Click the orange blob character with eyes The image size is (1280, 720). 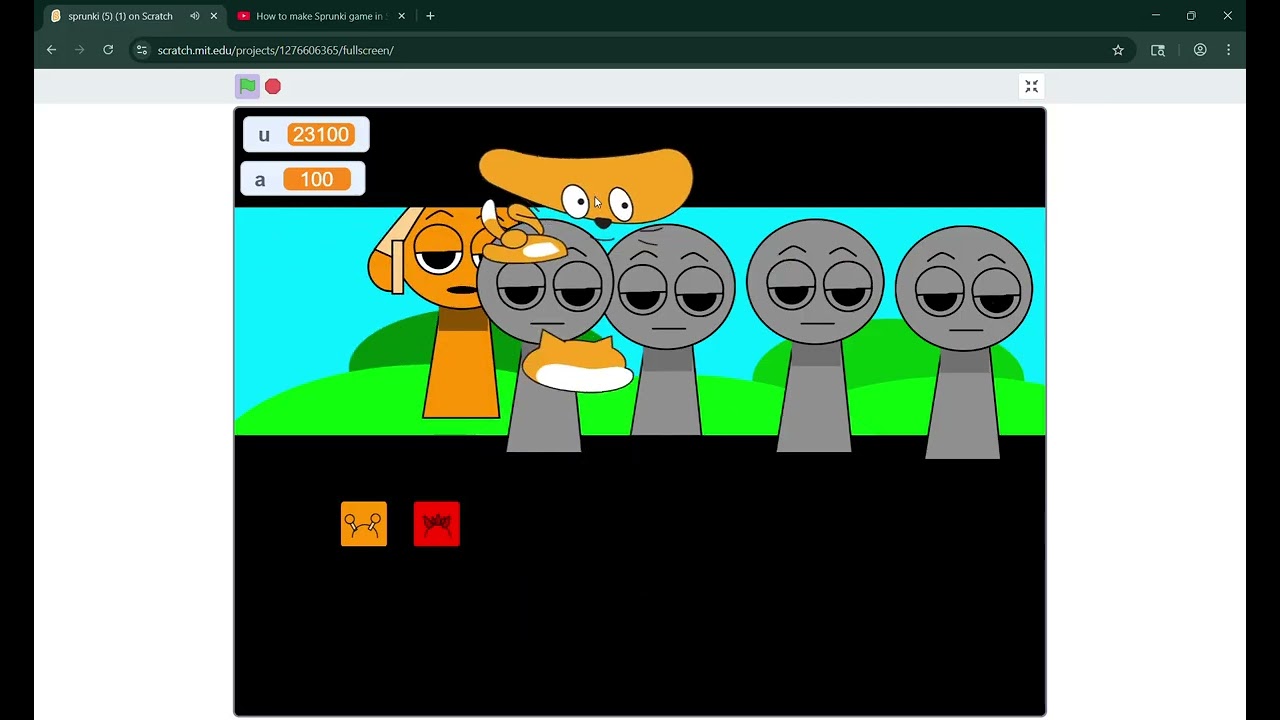click(x=586, y=186)
